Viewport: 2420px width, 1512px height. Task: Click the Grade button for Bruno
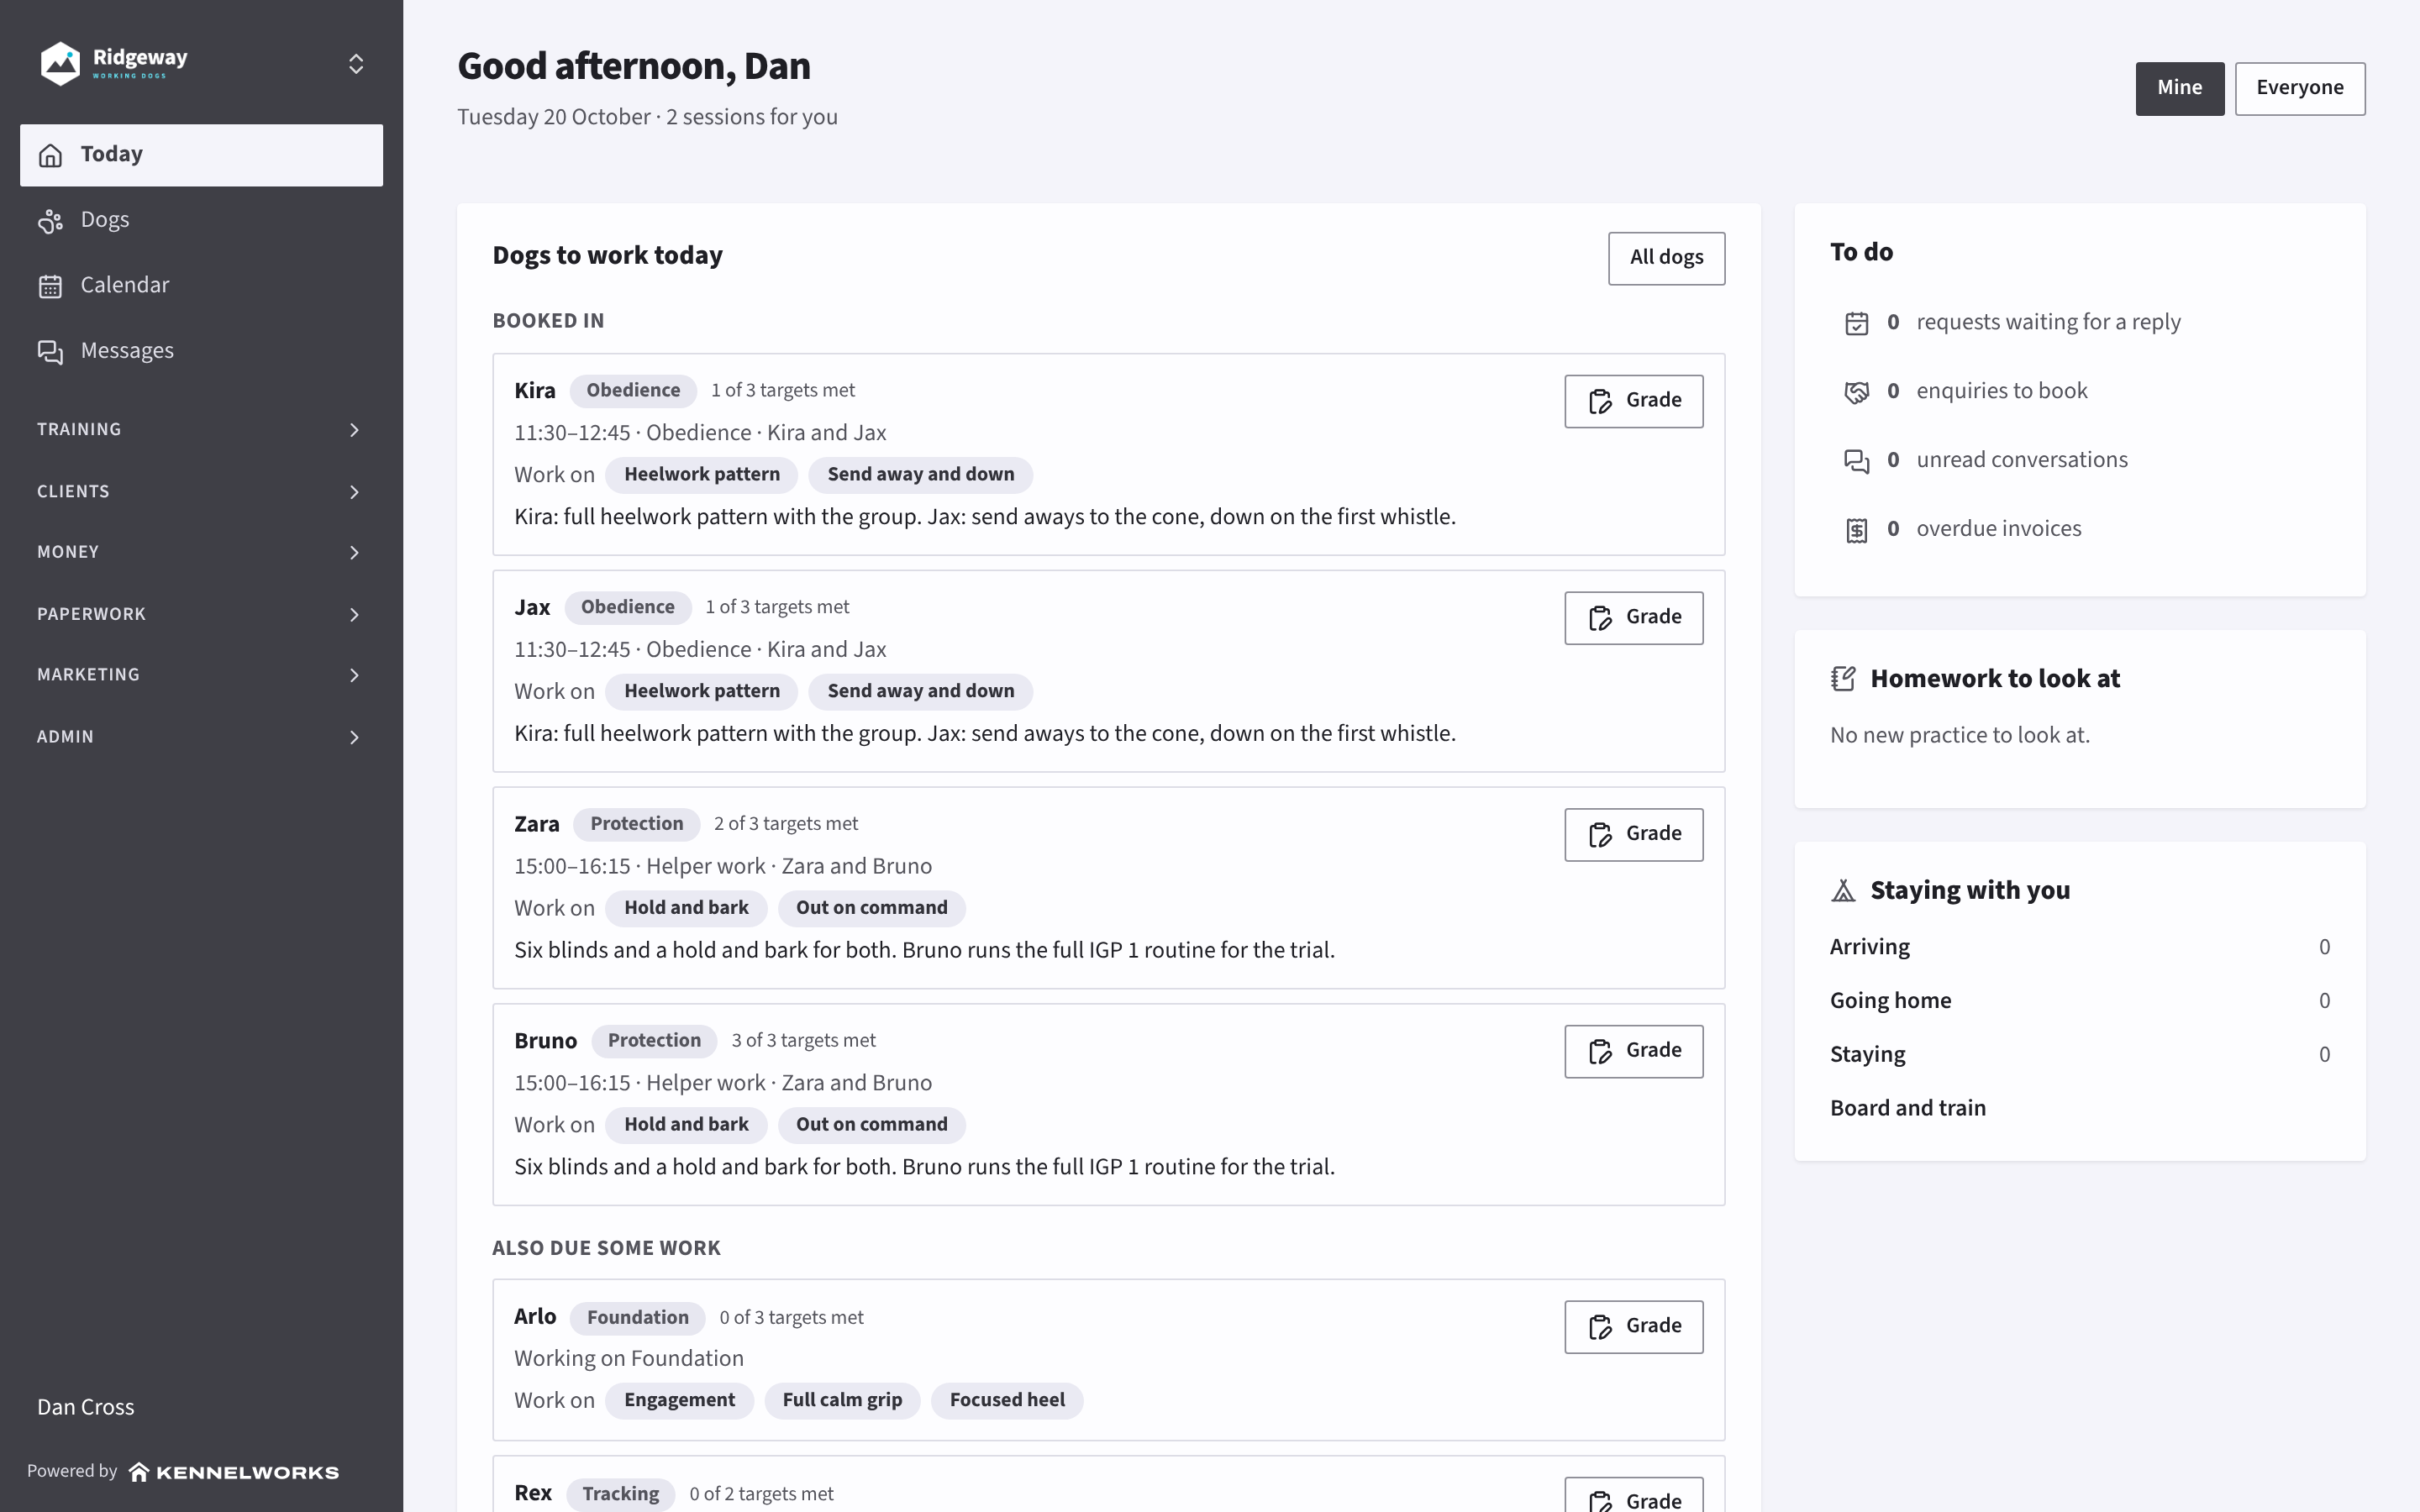coord(1633,1051)
